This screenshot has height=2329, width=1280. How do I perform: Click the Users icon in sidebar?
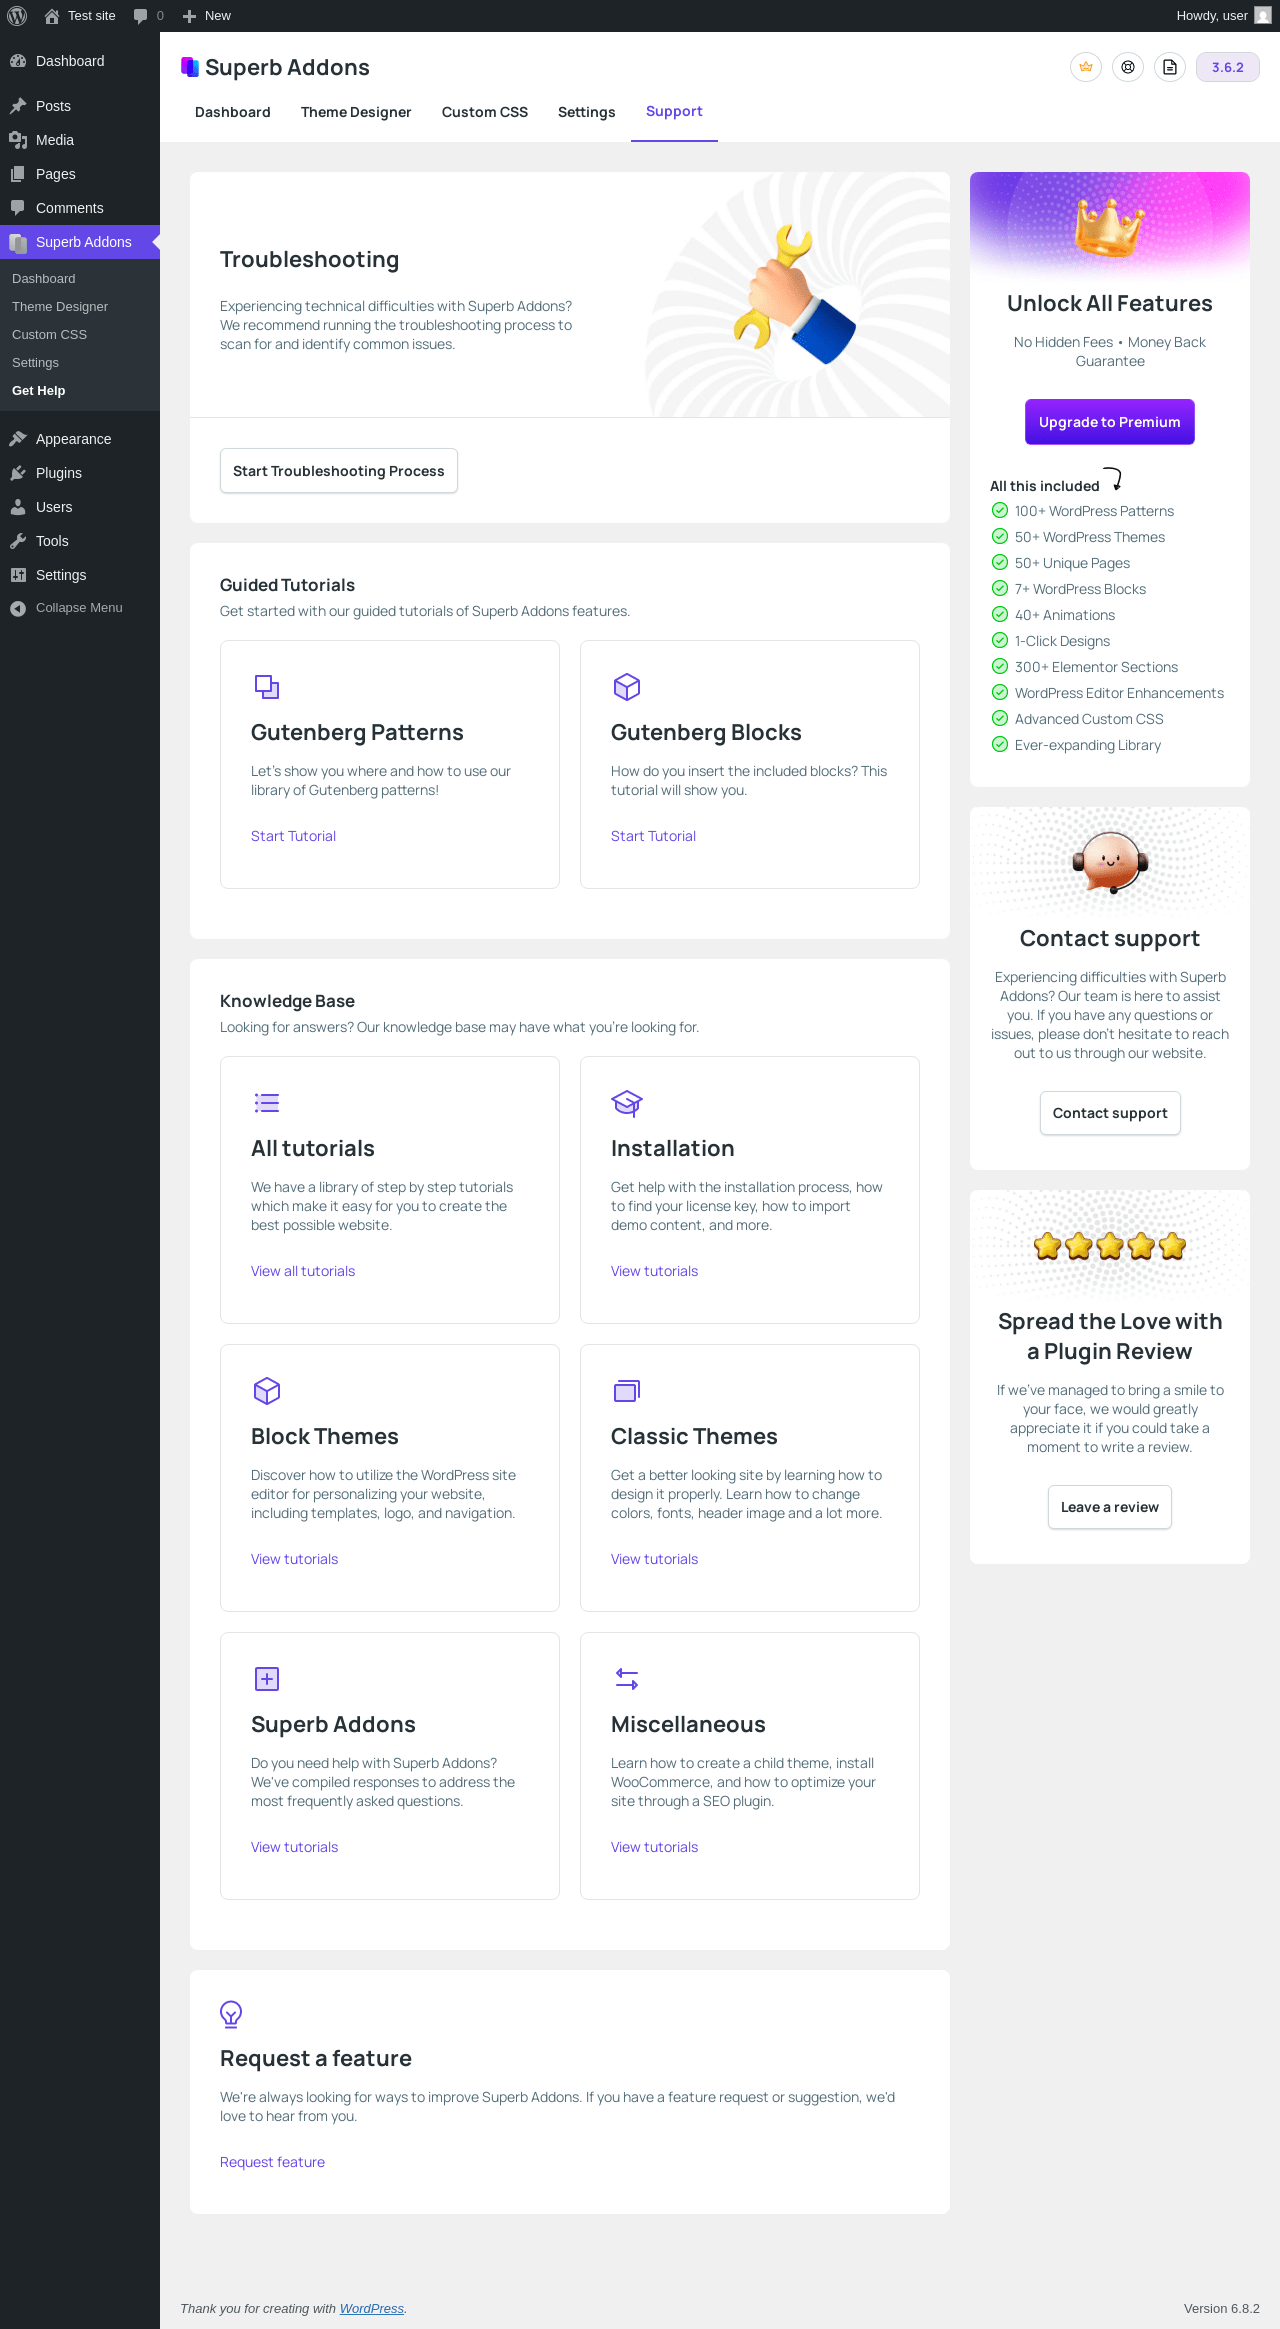click(x=18, y=507)
